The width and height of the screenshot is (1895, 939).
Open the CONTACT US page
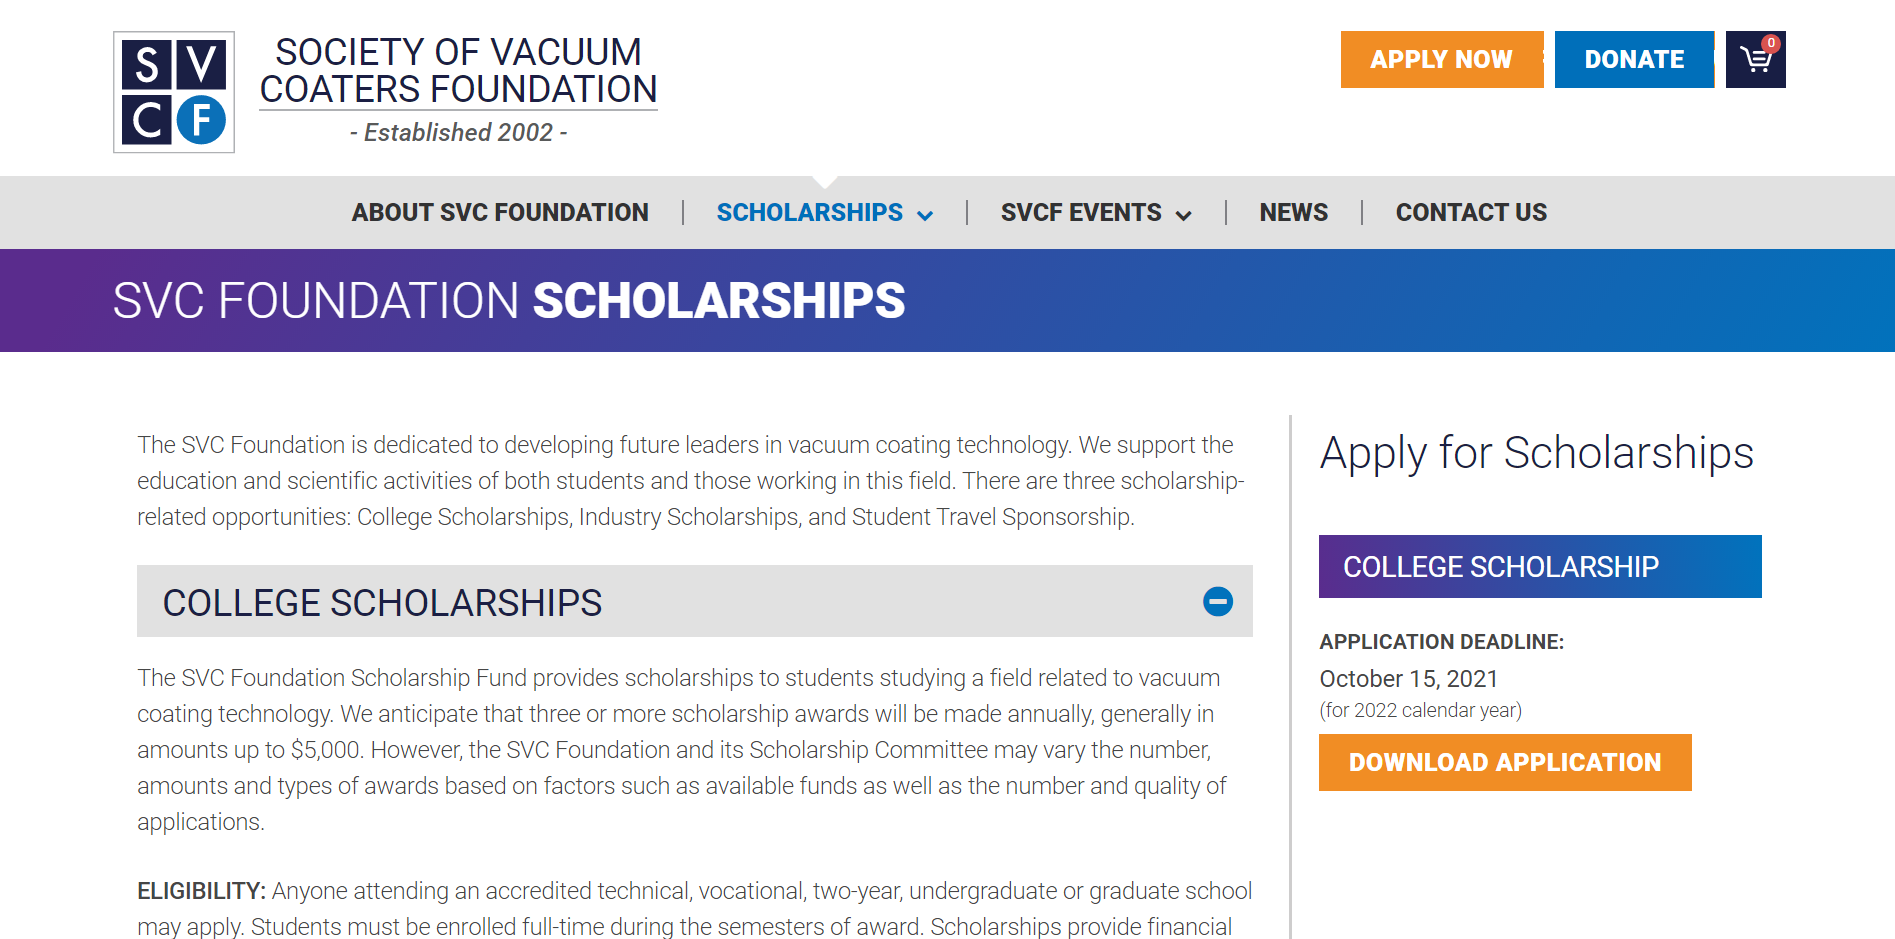[x=1471, y=212]
